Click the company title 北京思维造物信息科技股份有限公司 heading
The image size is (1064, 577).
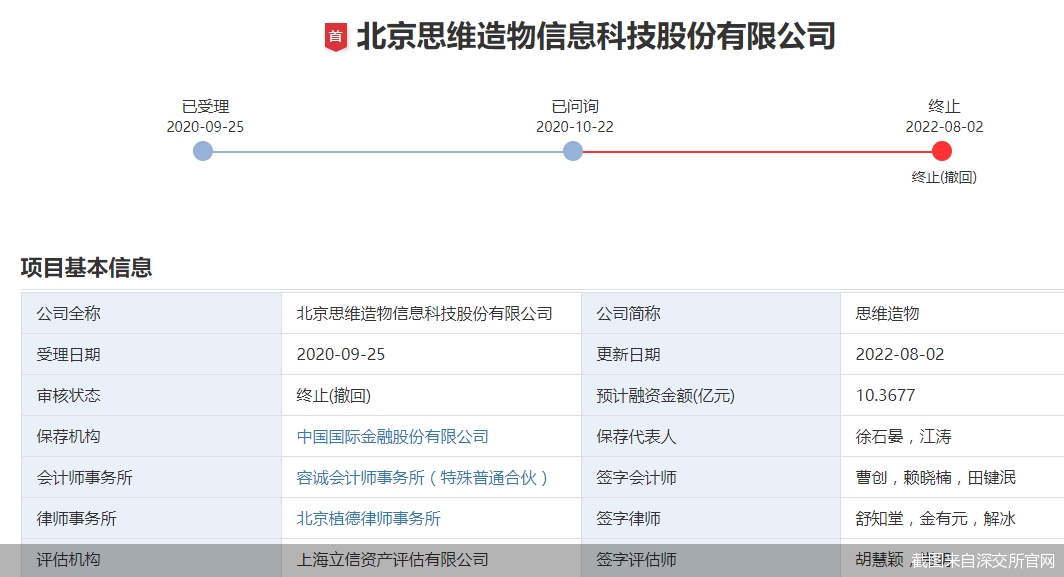click(x=596, y=36)
